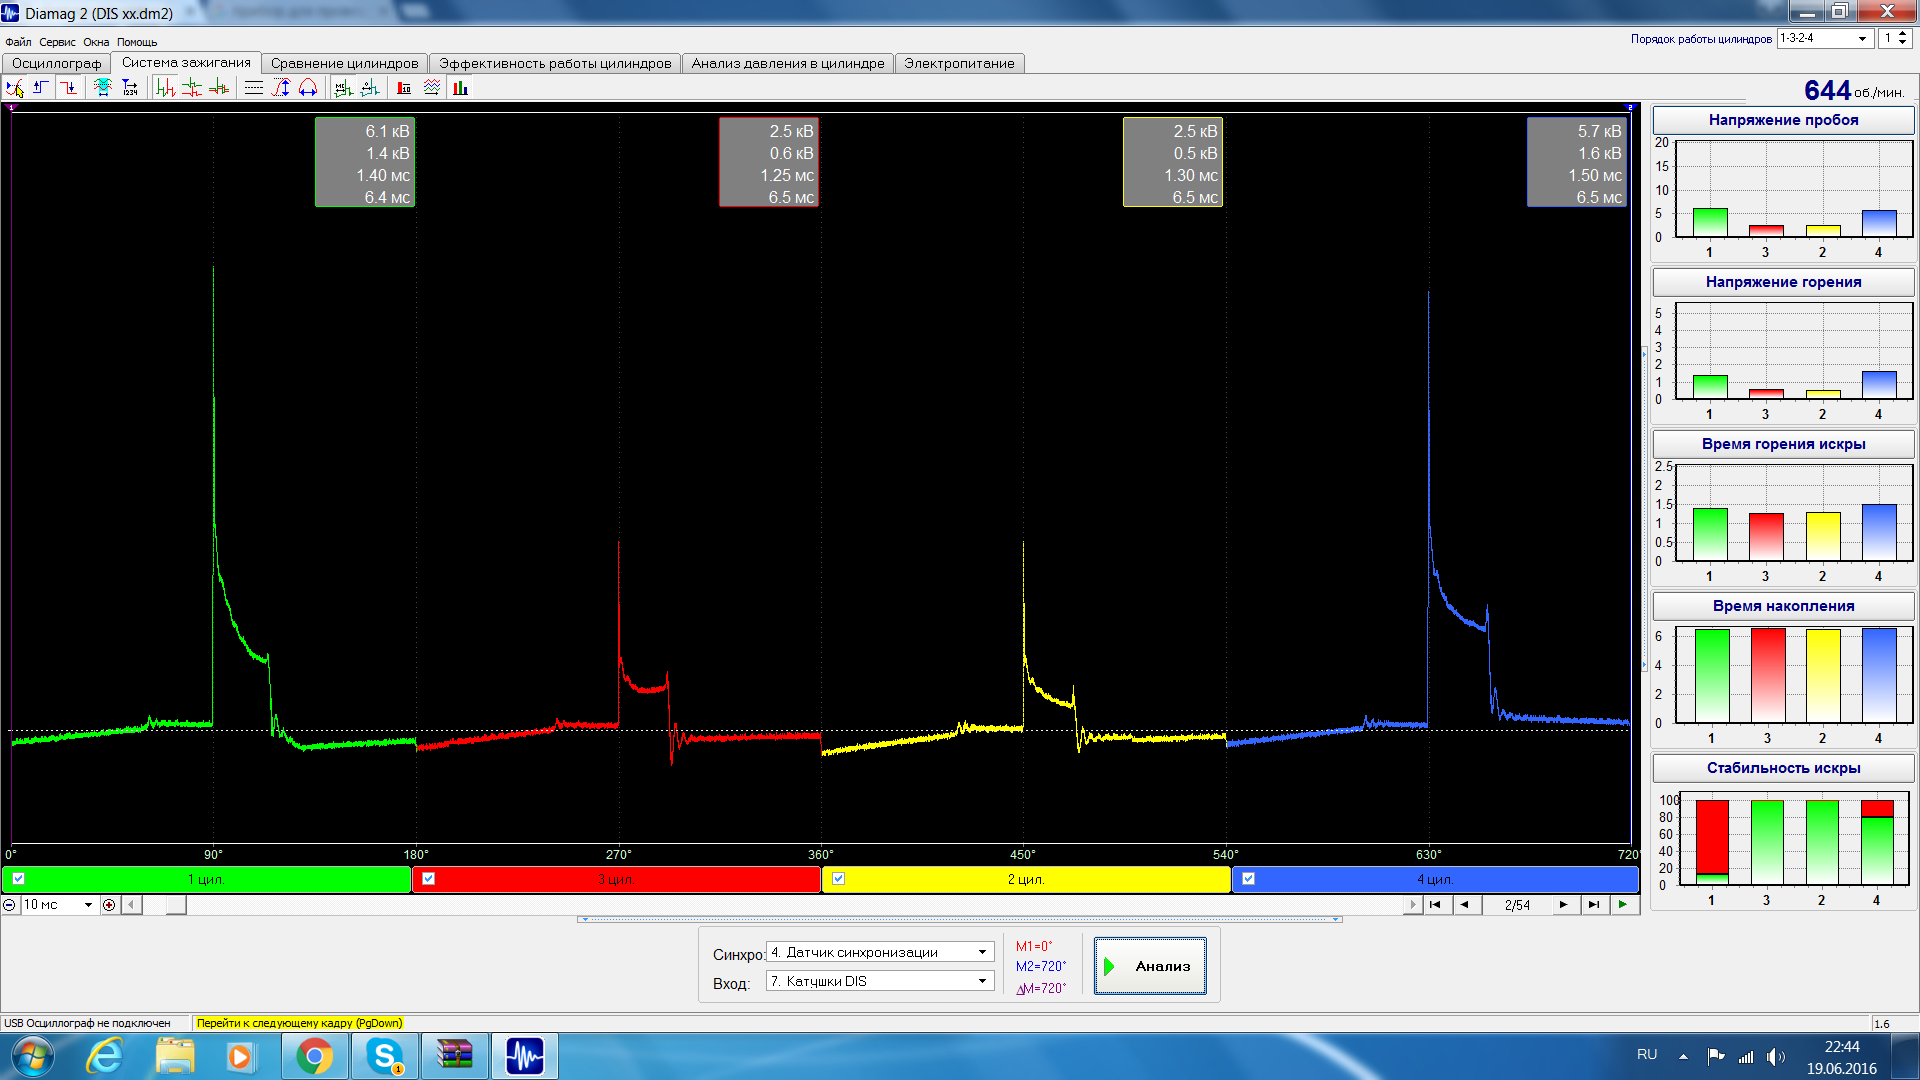Open the Помощь menu
Screen dimensions: 1920x1080
[x=137, y=42]
